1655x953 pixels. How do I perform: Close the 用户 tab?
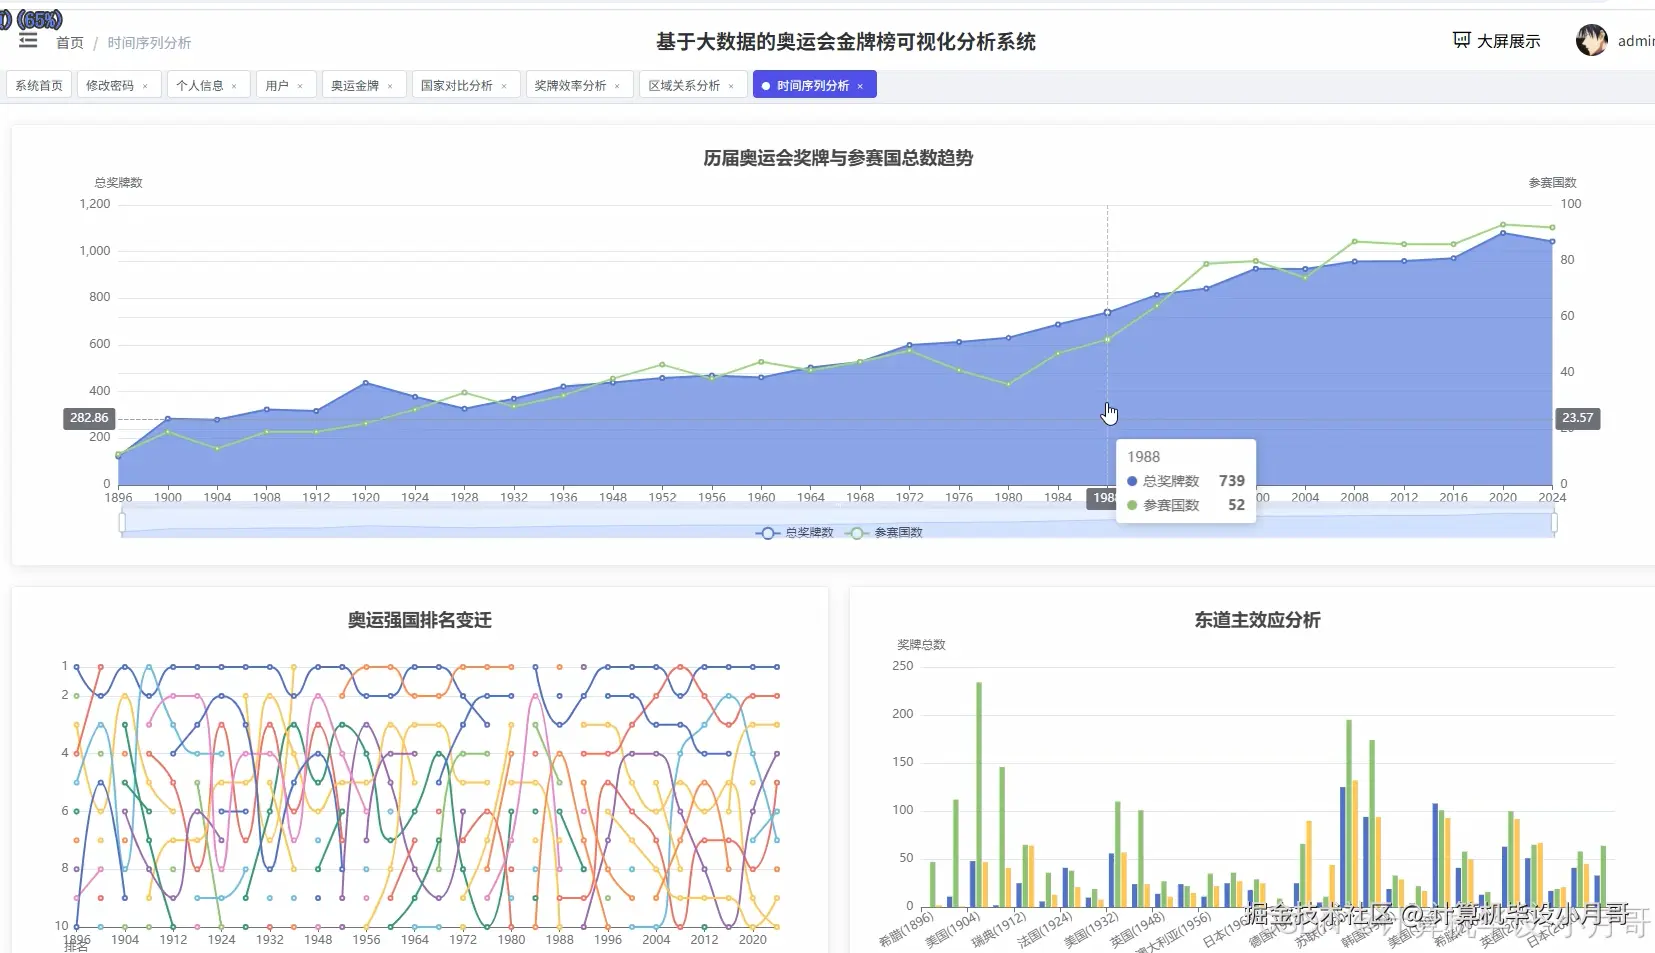pyautogui.click(x=300, y=86)
